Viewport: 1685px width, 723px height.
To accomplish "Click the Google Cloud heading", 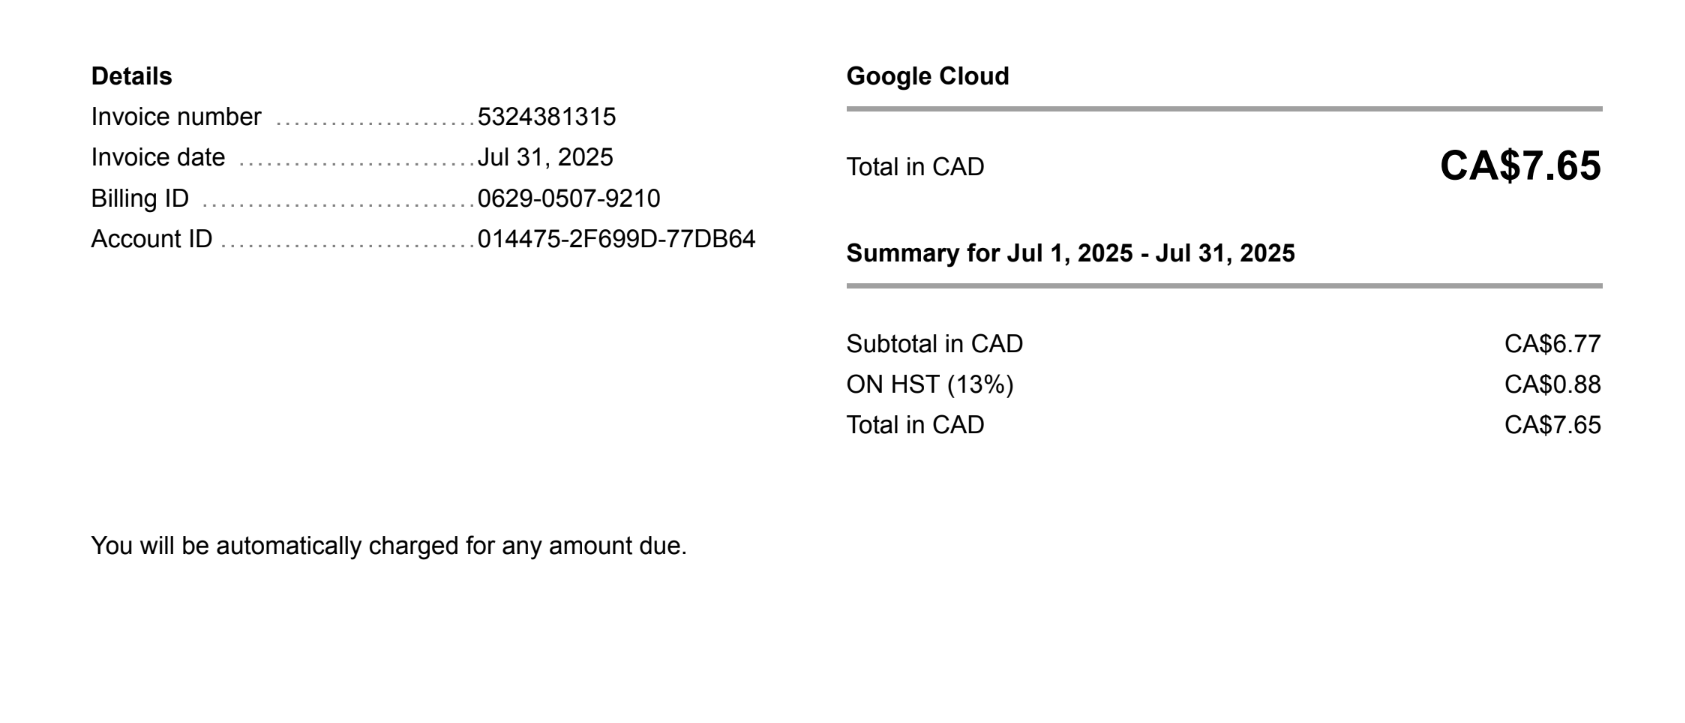I will [927, 77].
